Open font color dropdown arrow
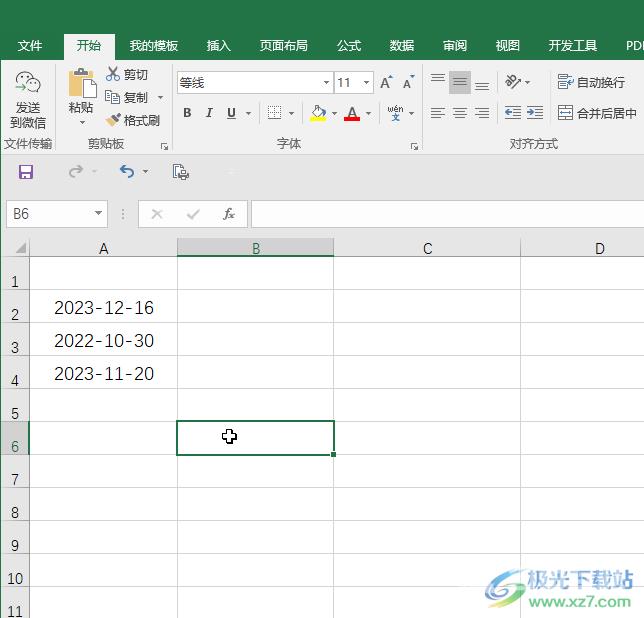This screenshot has height=618, width=644. [x=368, y=113]
